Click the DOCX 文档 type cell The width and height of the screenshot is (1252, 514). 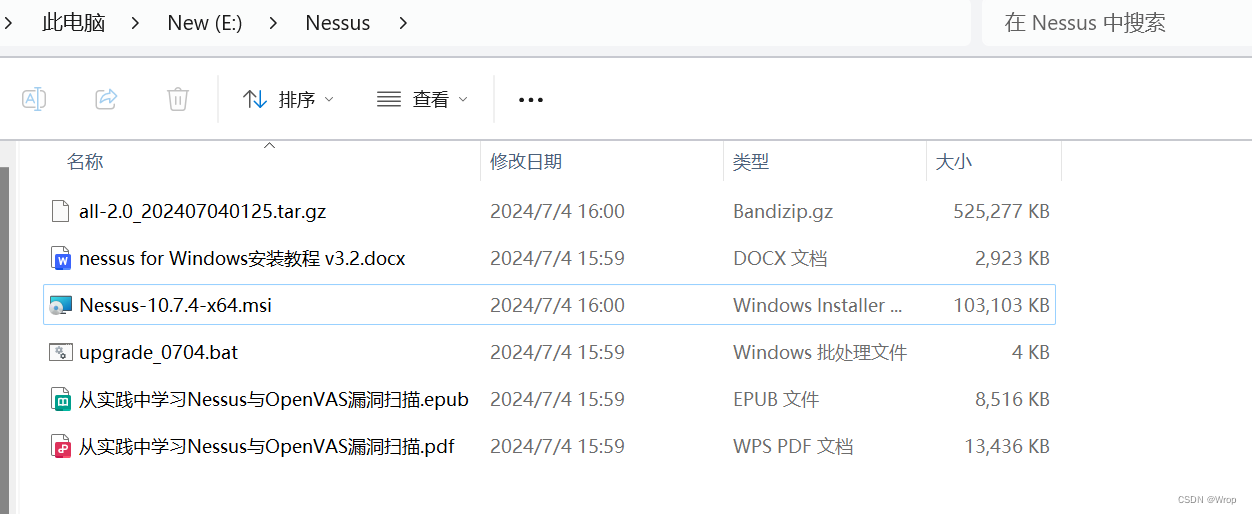point(780,258)
